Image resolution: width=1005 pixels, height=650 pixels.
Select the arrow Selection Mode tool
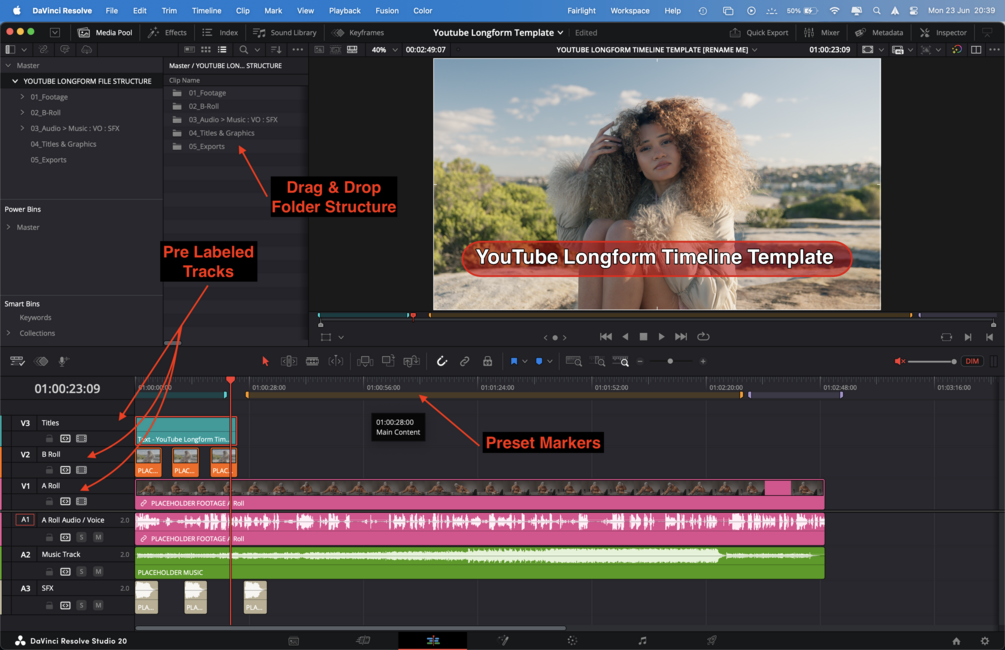[265, 362]
